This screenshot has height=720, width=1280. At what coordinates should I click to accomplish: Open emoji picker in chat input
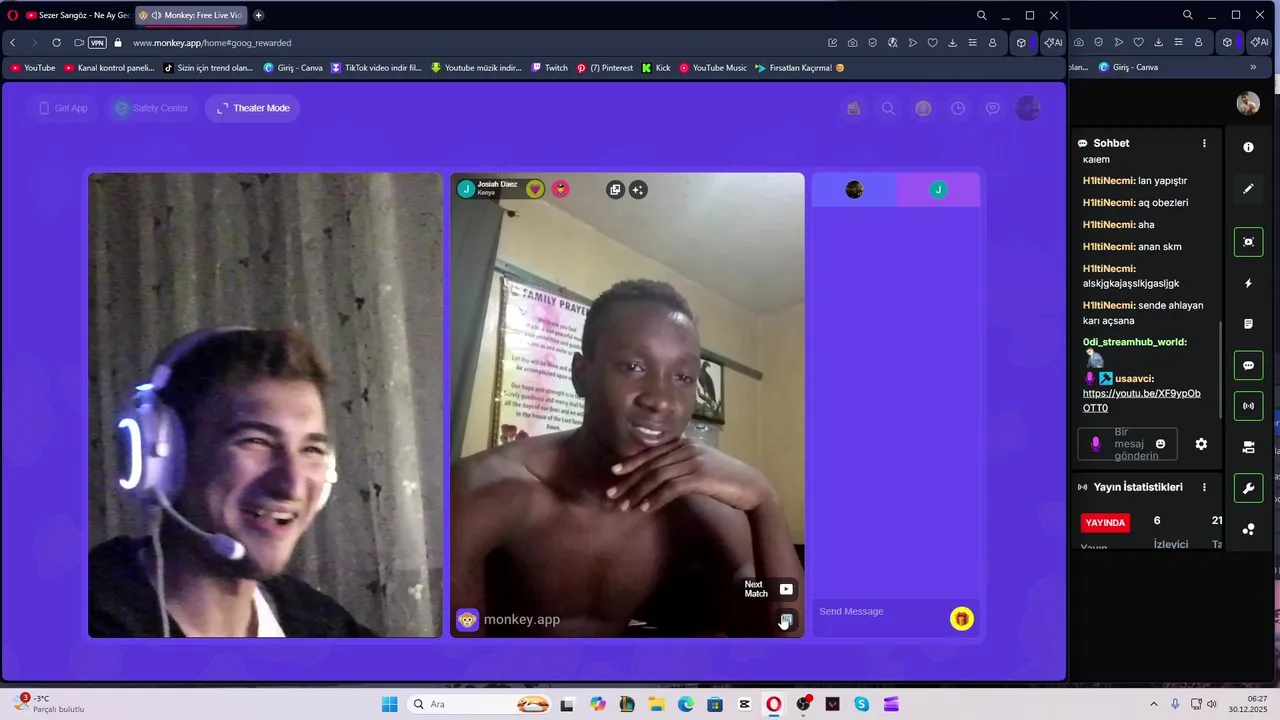click(1160, 444)
